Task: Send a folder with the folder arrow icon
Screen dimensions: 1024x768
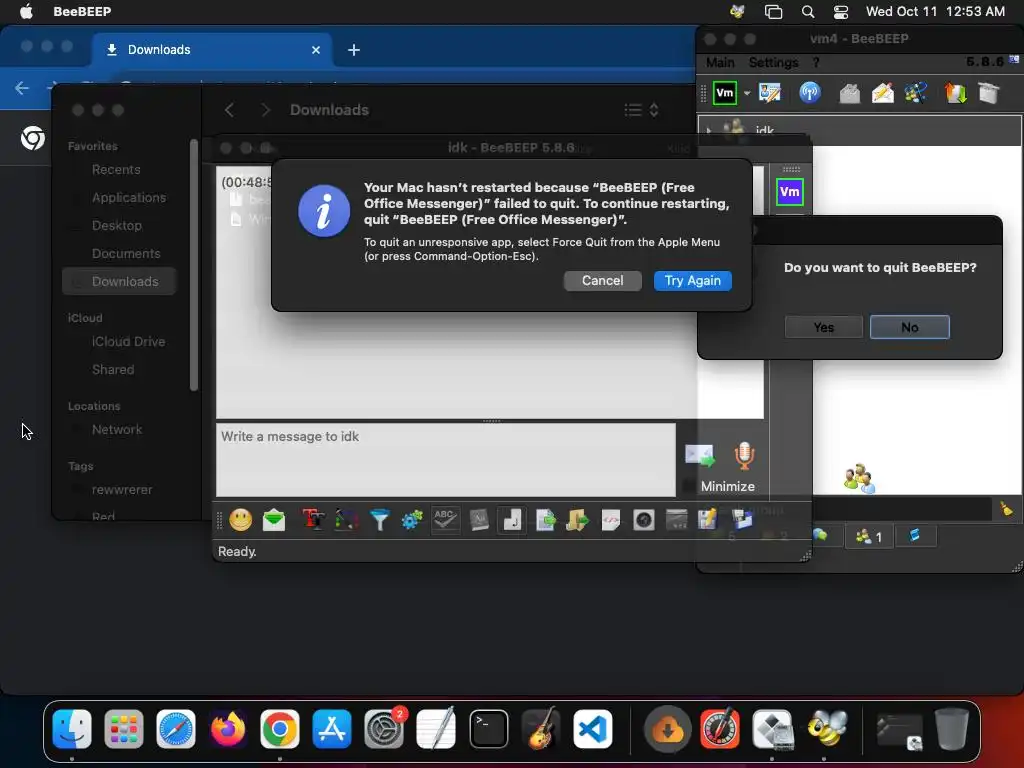Action: pos(577,520)
